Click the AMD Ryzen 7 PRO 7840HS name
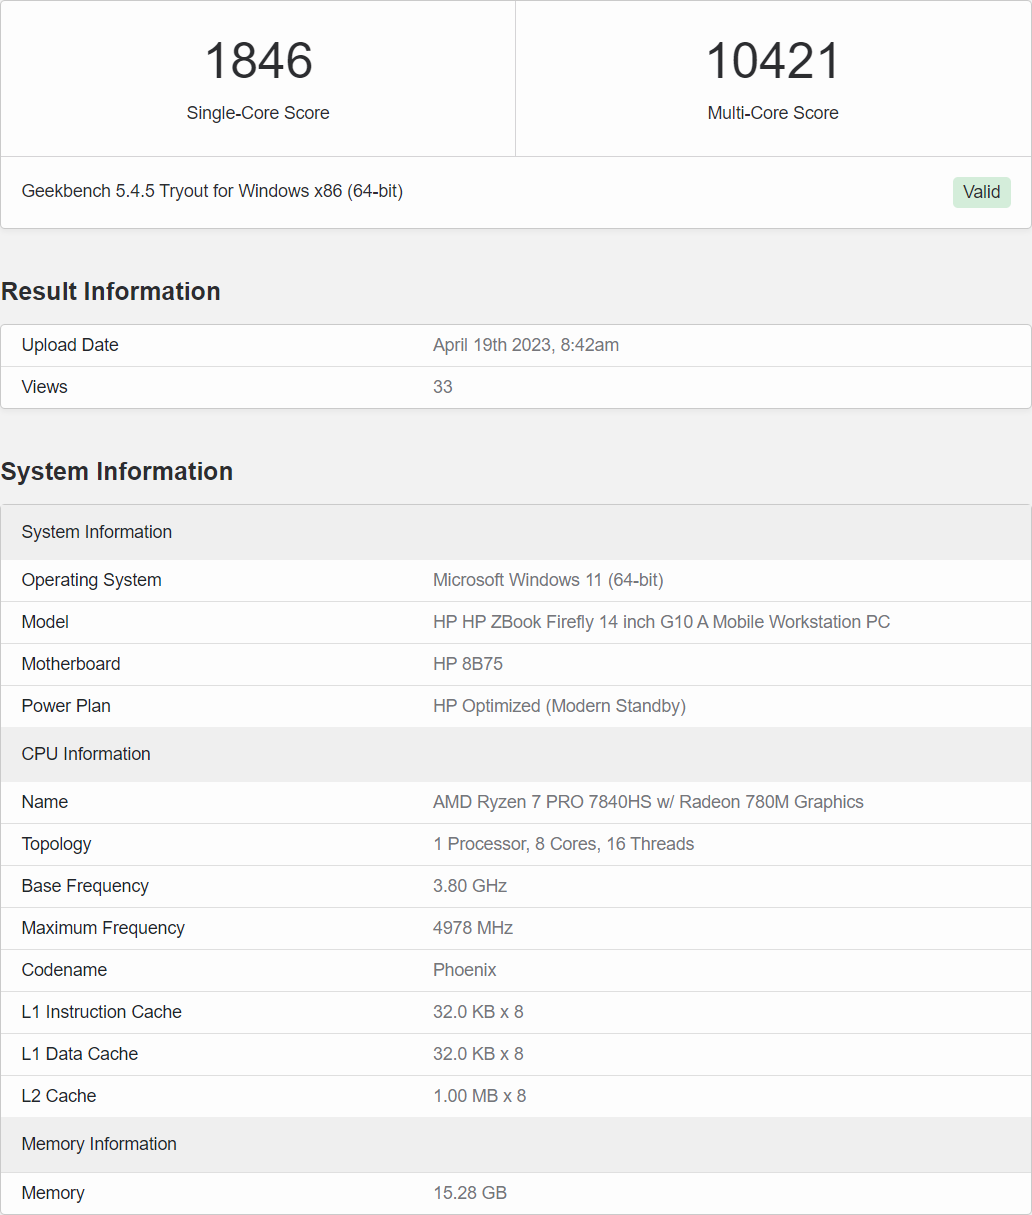Screen dimensions: 1032x1215 click(x=648, y=802)
